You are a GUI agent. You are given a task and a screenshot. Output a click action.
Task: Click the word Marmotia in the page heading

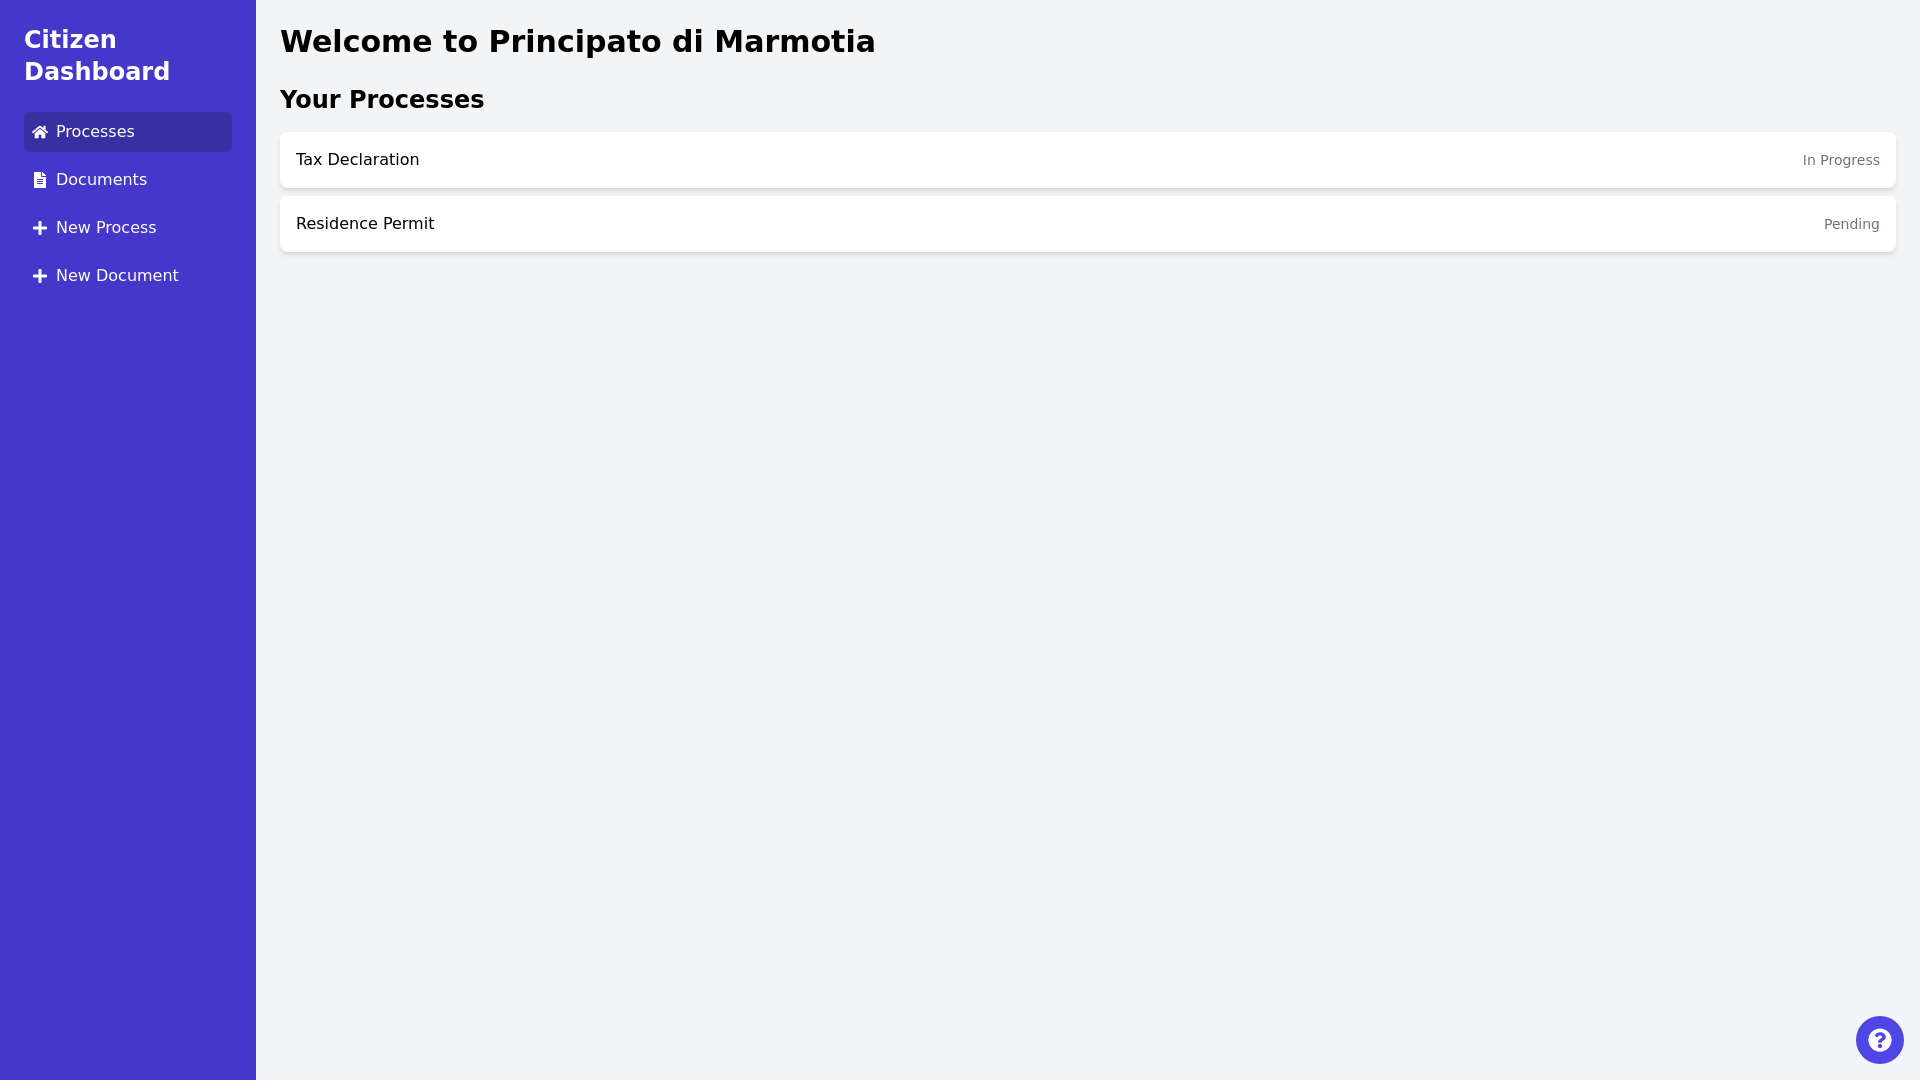click(794, 42)
